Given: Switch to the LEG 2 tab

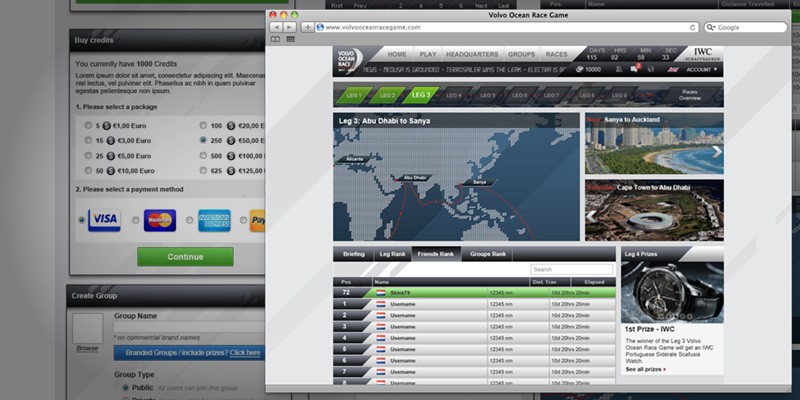Looking at the screenshot, I should 387,95.
